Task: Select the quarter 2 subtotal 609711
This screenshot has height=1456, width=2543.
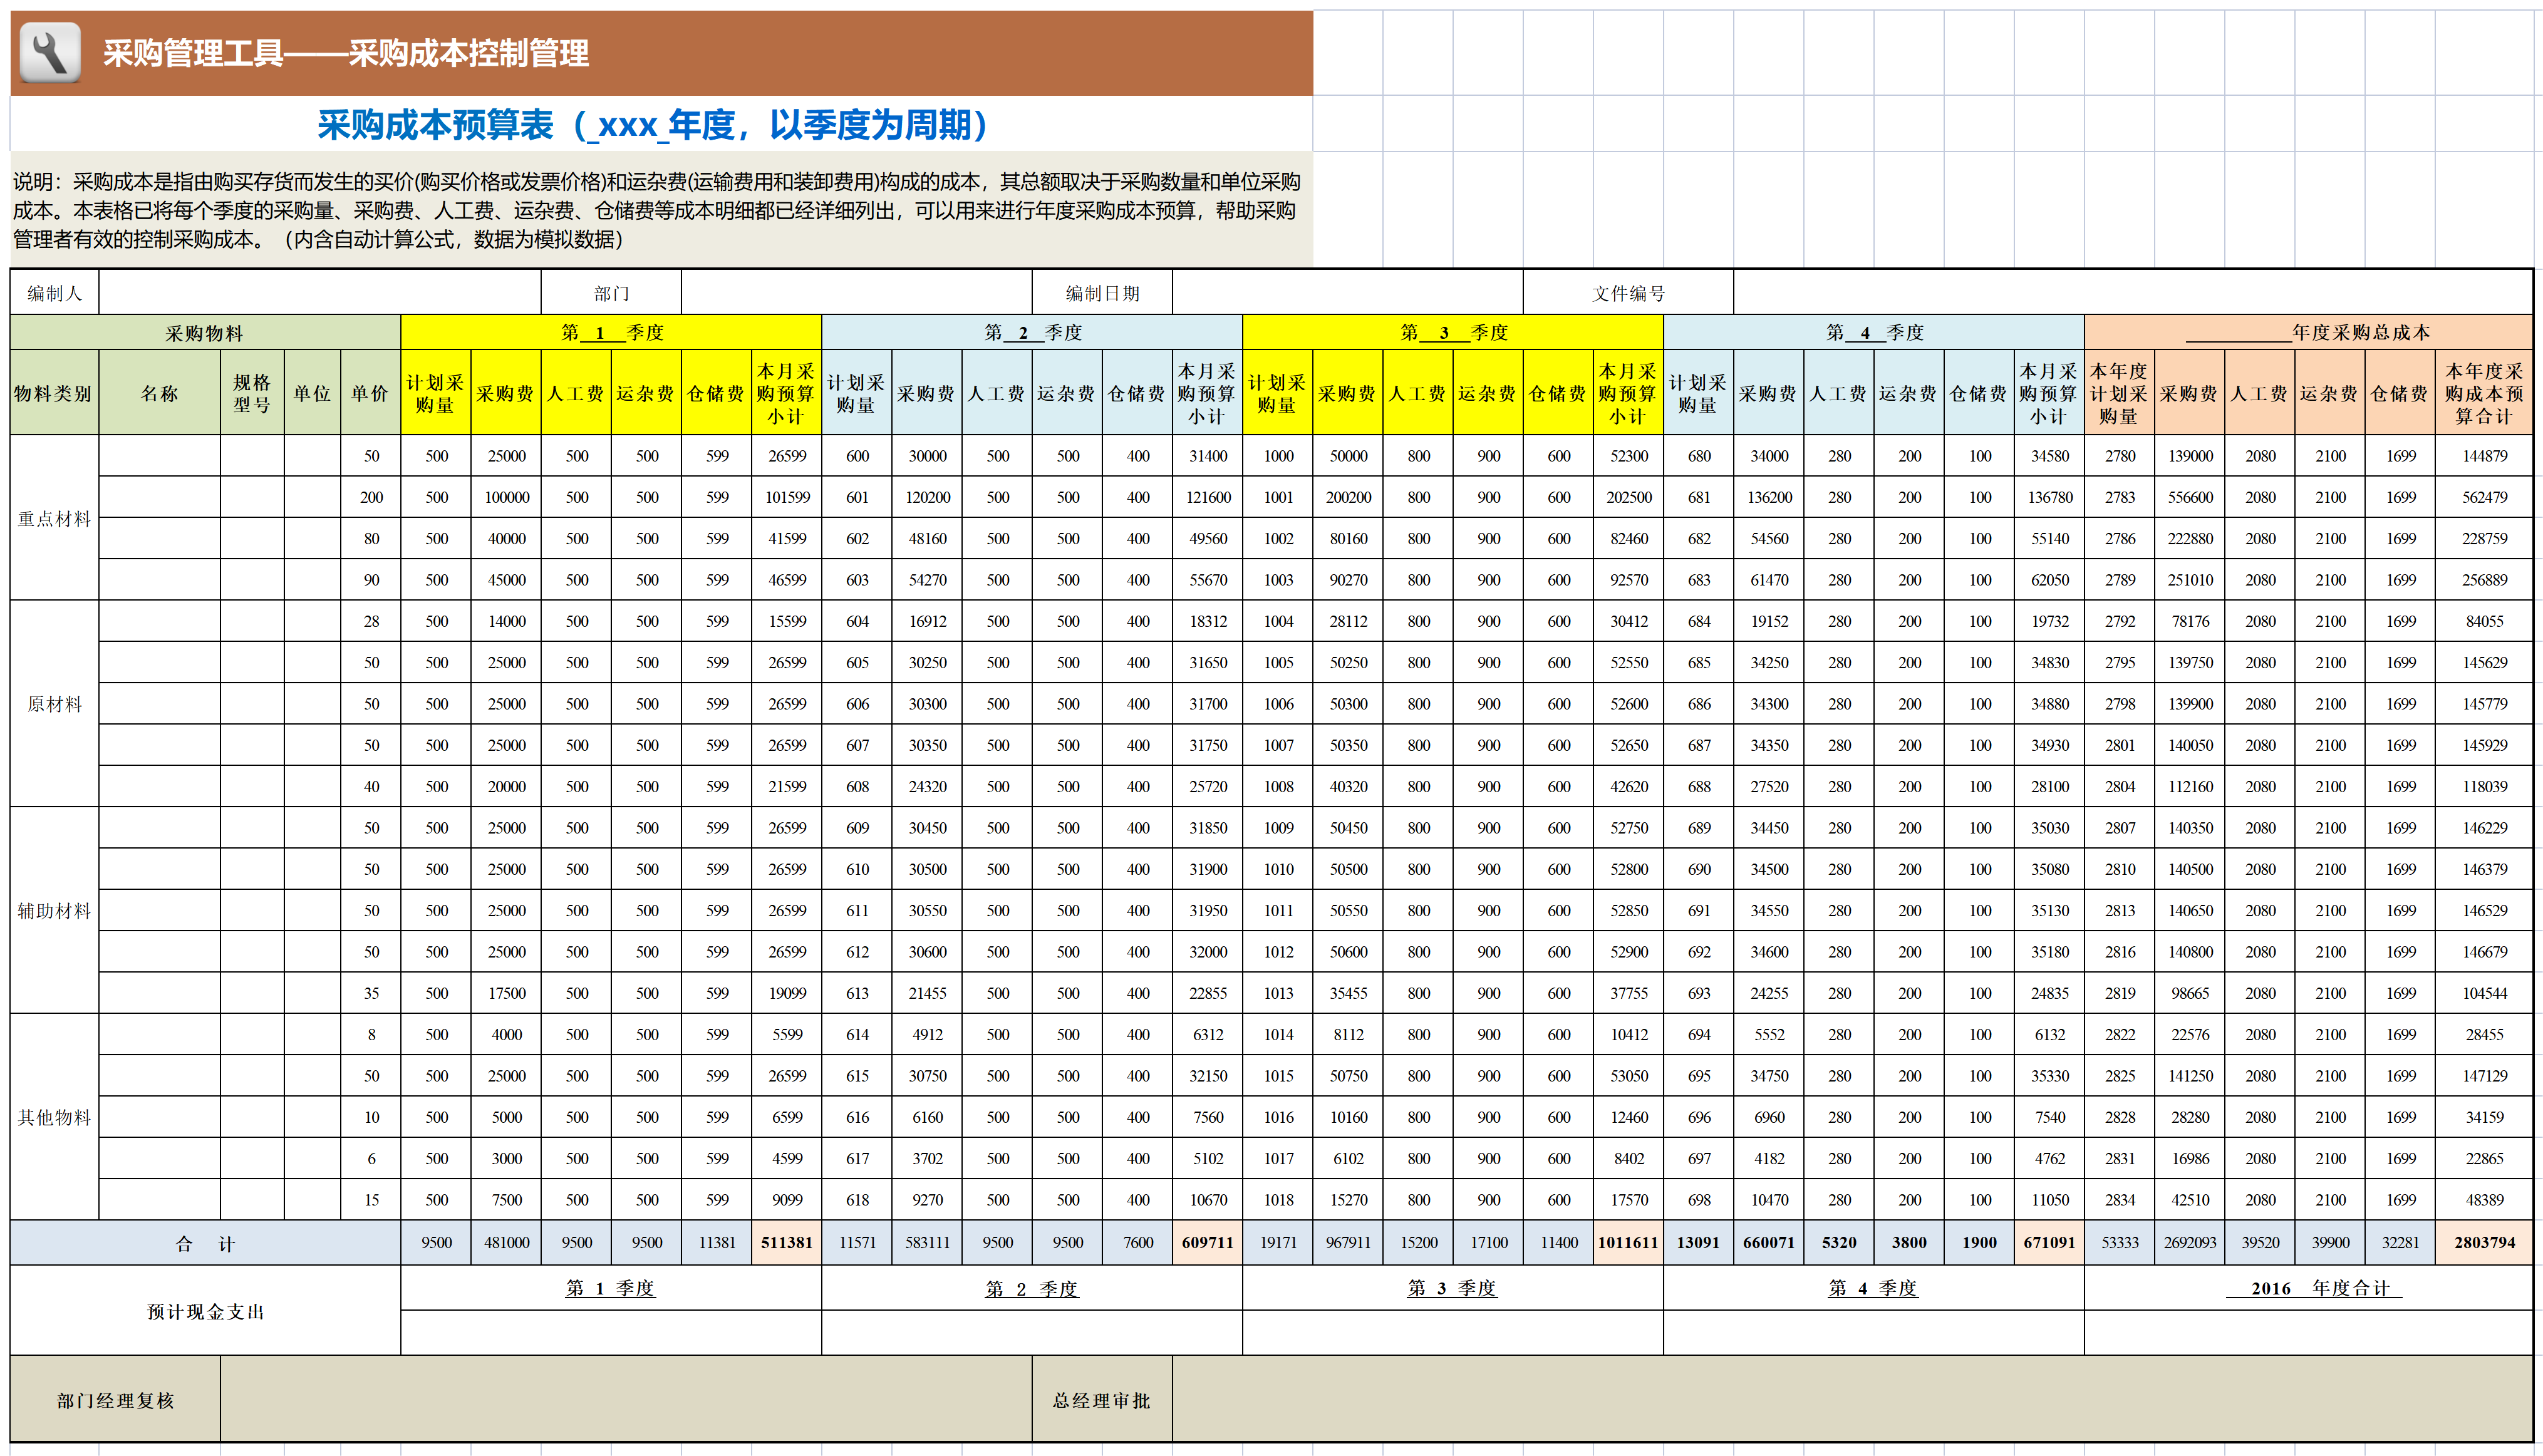Action: [x=1208, y=1243]
